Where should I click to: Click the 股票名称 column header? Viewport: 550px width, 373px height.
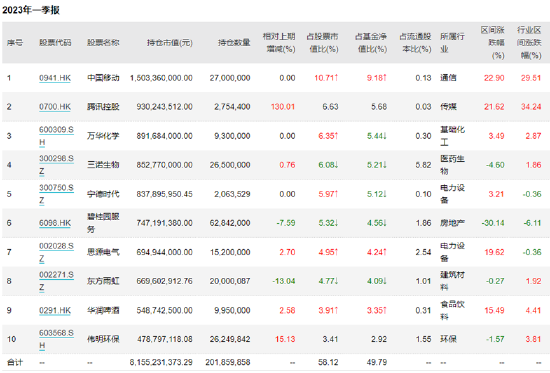[103, 43]
